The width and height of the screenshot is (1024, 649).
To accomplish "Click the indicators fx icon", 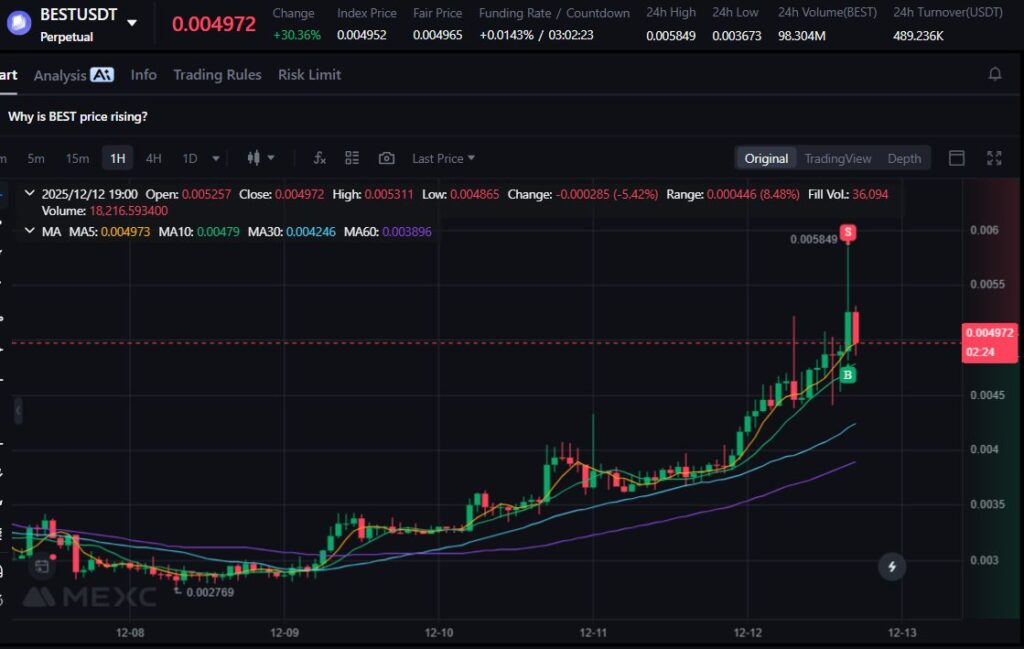I will 319,158.
